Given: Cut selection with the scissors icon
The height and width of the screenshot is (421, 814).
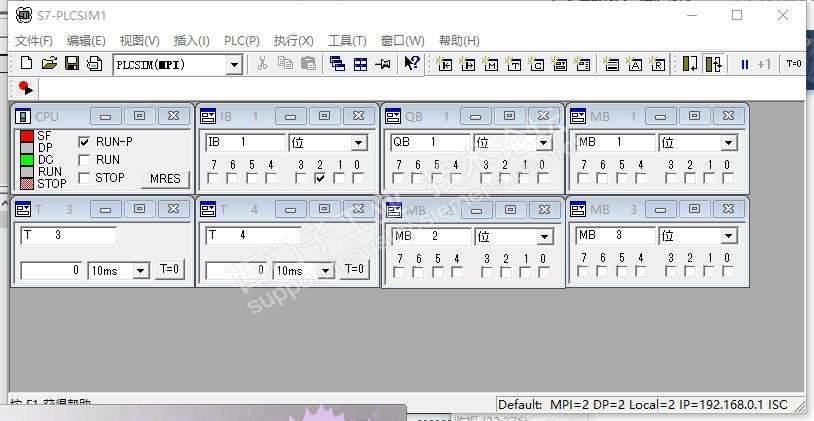Looking at the screenshot, I should coord(262,64).
